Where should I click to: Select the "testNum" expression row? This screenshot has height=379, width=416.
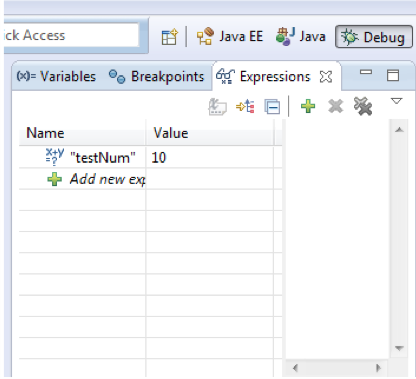click(x=150, y=157)
